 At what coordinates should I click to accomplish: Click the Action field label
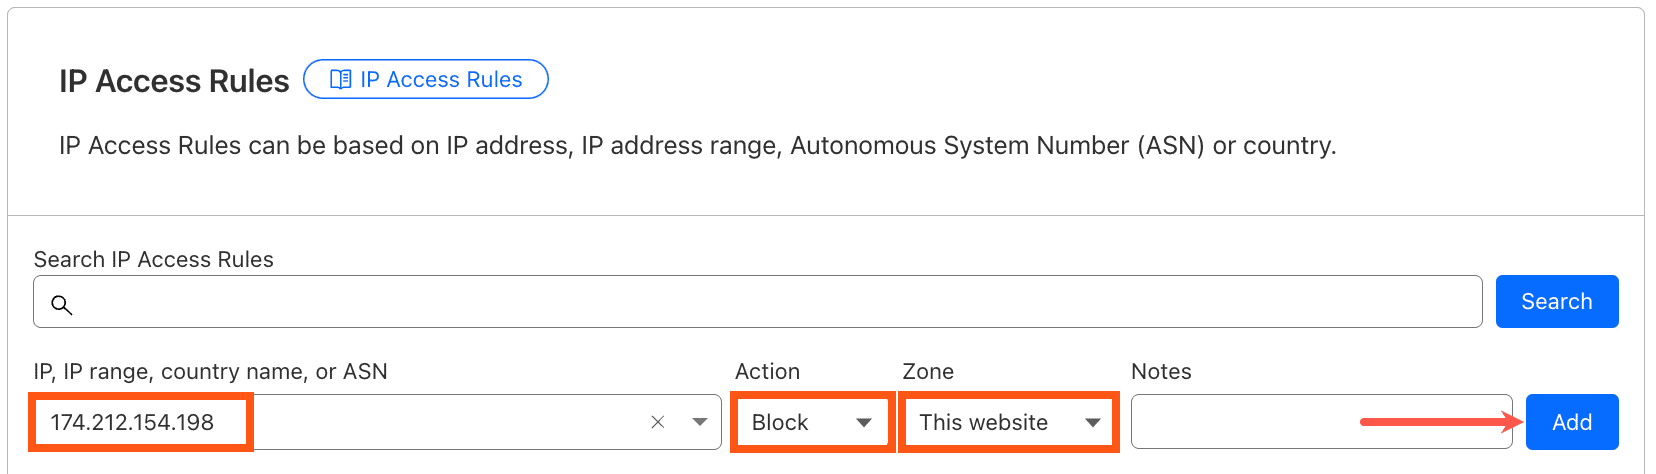(x=767, y=371)
